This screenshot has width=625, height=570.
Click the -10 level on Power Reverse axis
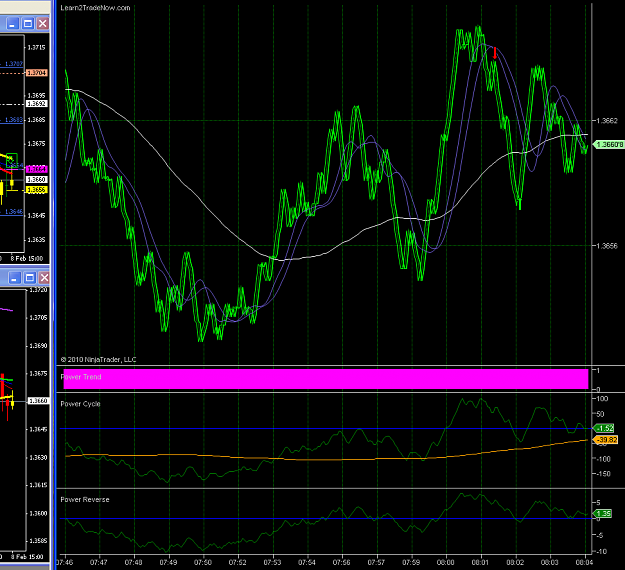pyautogui.click(x=602, y=552)
